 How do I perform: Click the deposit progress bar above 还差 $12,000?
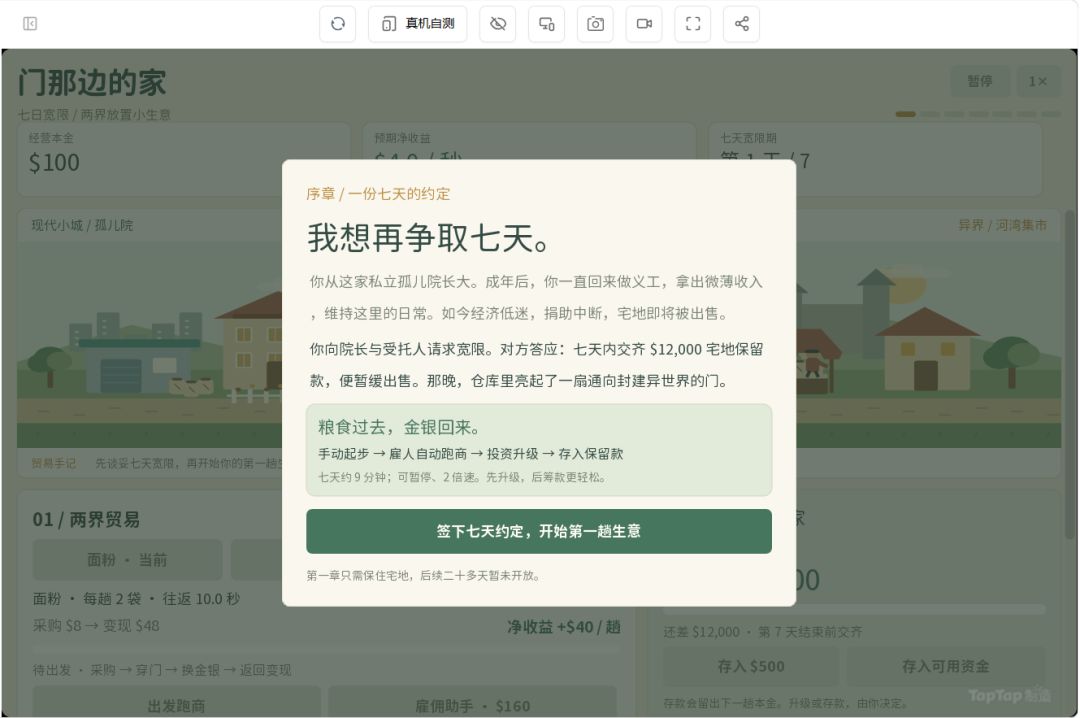tap(854, 609)
